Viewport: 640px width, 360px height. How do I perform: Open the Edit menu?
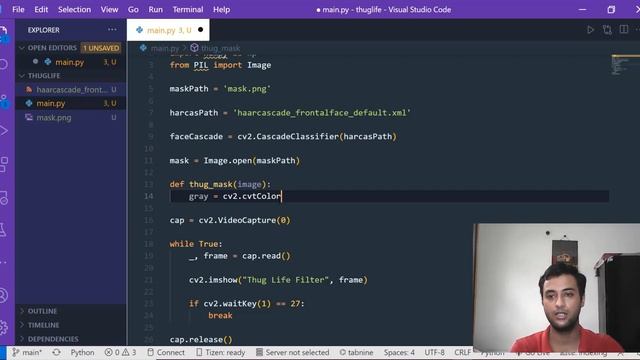[x=41, y=9]
